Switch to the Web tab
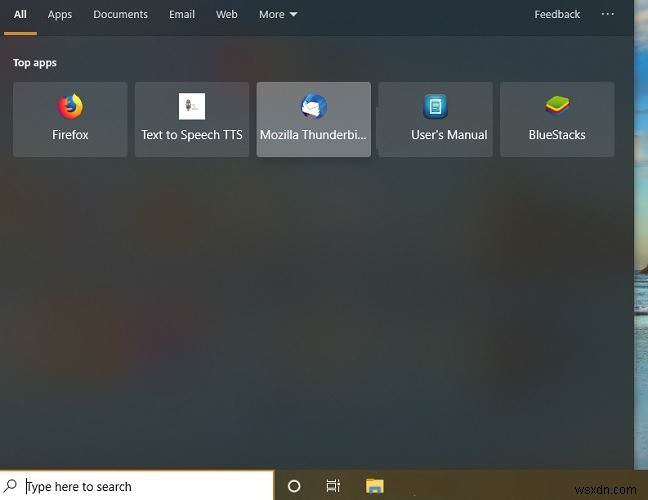Screen dimensions: 648x500 coord(226,14)
